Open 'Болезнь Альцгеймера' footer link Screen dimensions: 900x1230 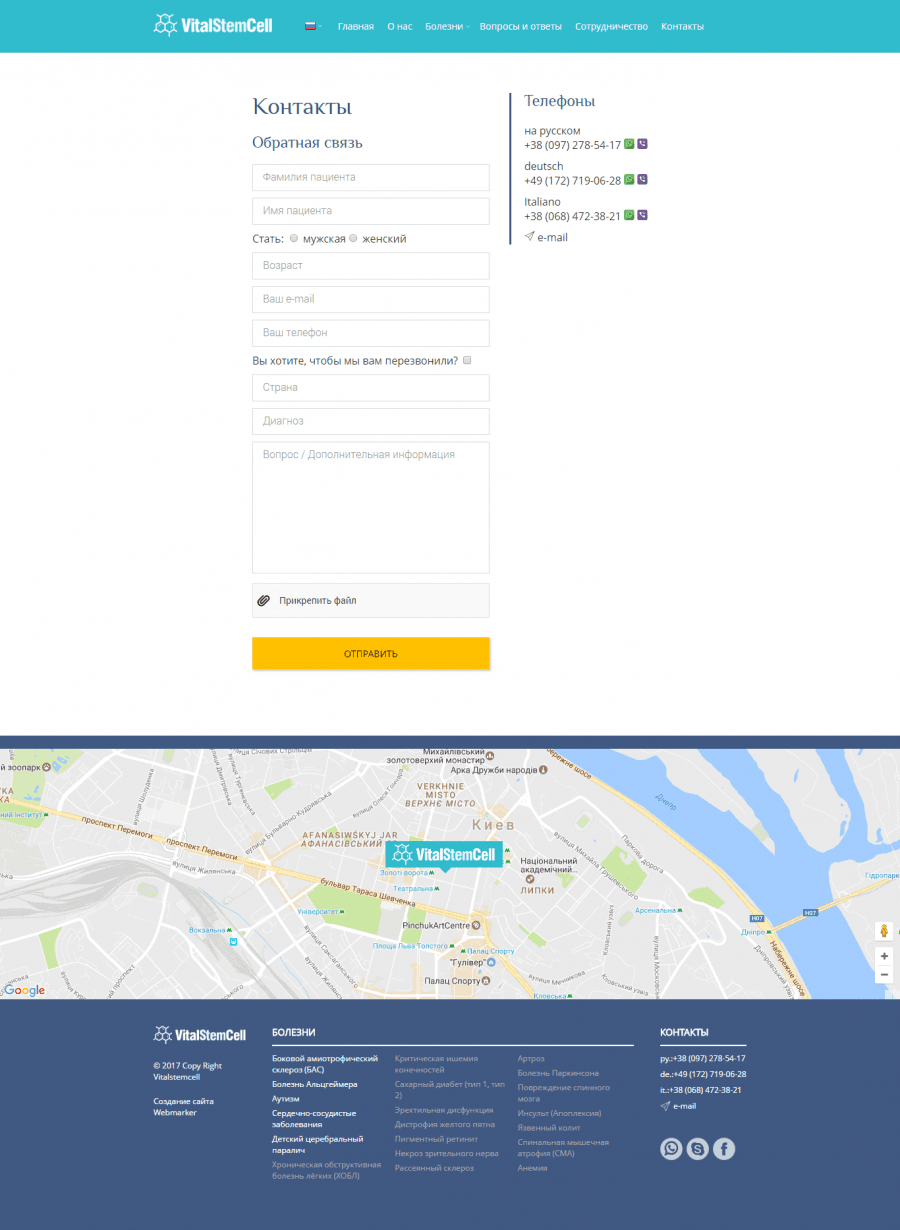[314, 1084]
